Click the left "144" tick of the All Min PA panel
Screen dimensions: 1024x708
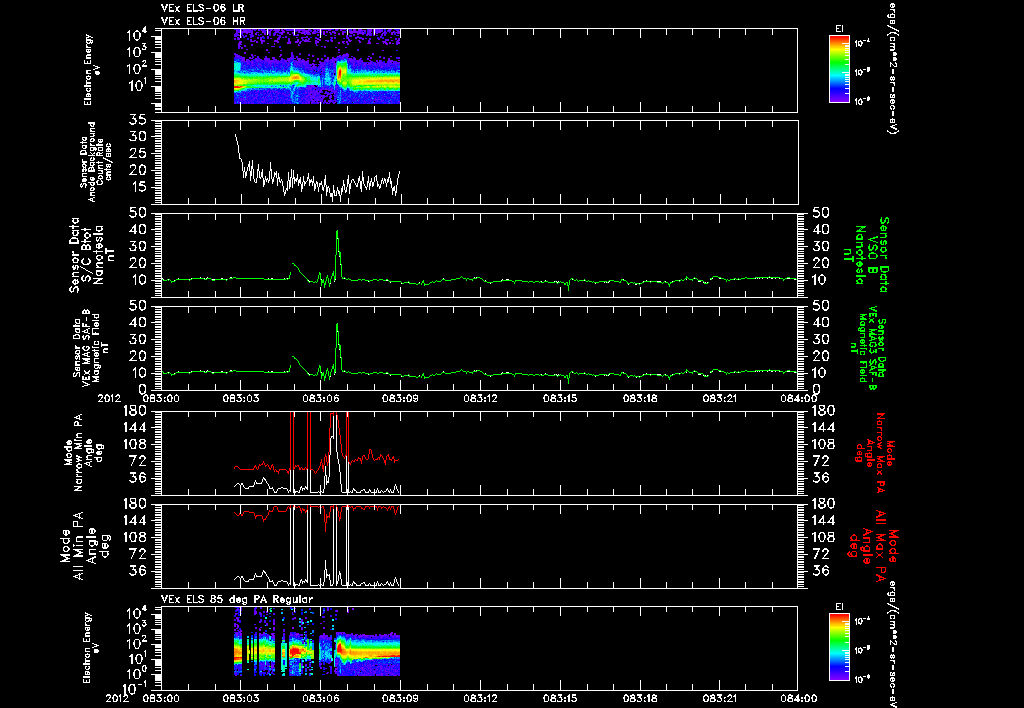pos(135,521)
